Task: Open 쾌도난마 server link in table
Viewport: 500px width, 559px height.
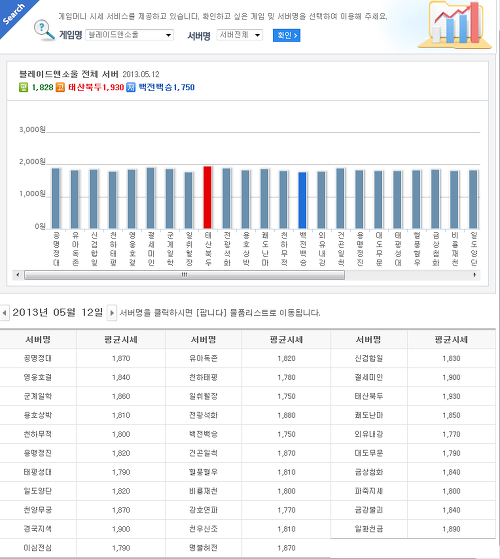Action: coord(368,415)
